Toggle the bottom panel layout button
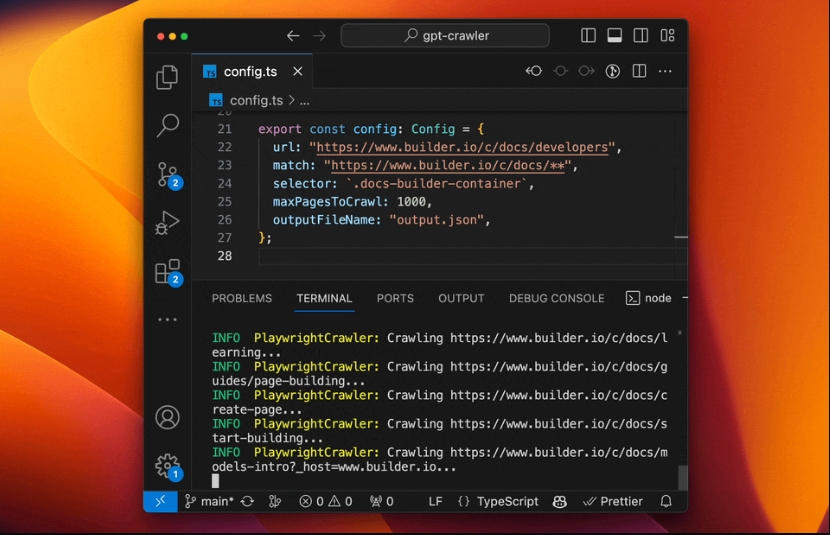This screenshot has height=535, width=830. [614, 35]
